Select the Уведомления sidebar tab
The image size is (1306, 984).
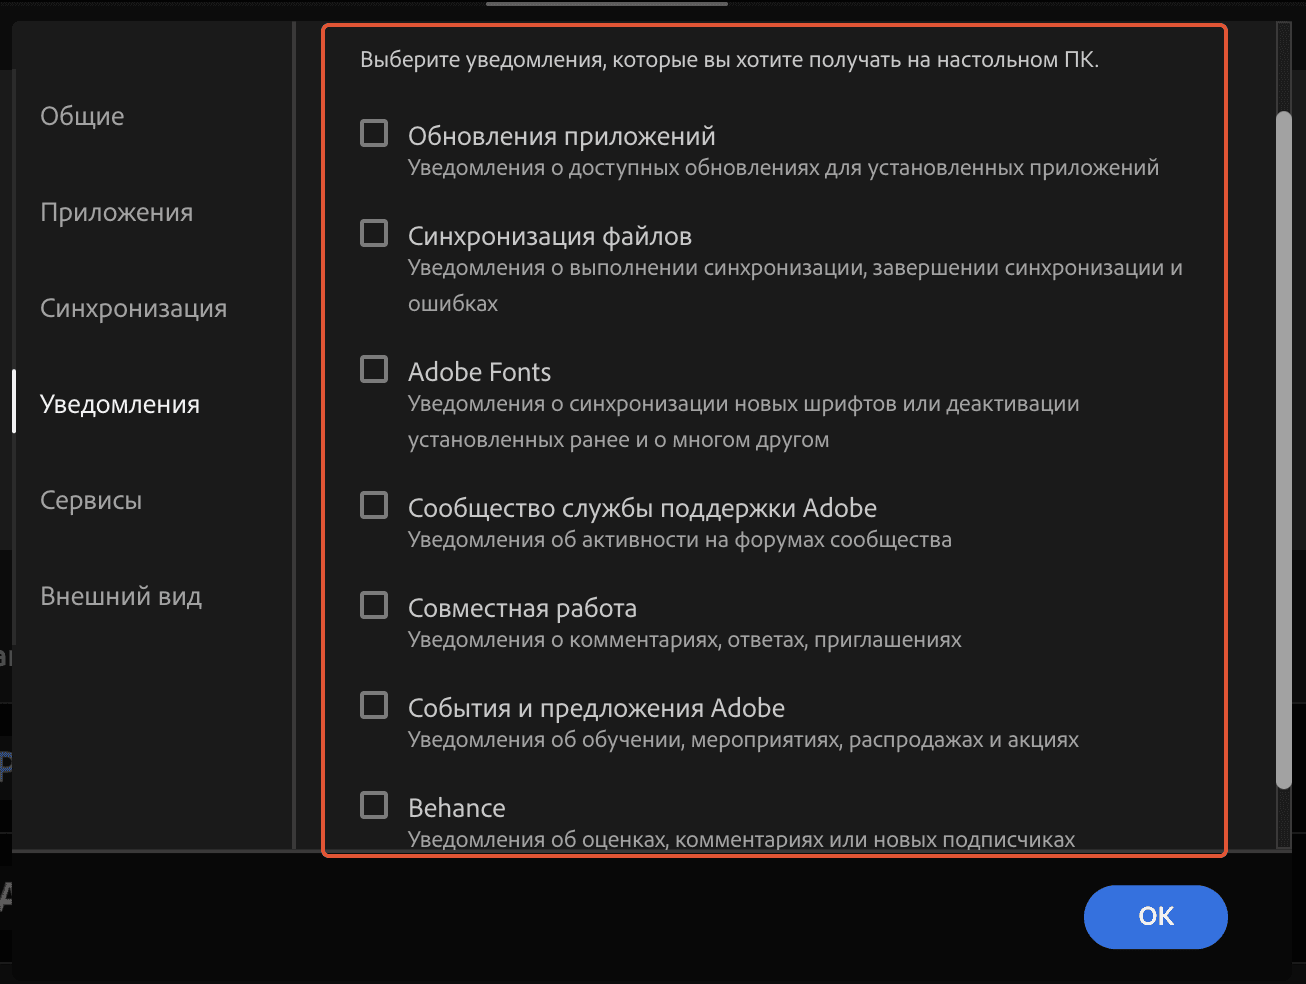tap(120, 404)
